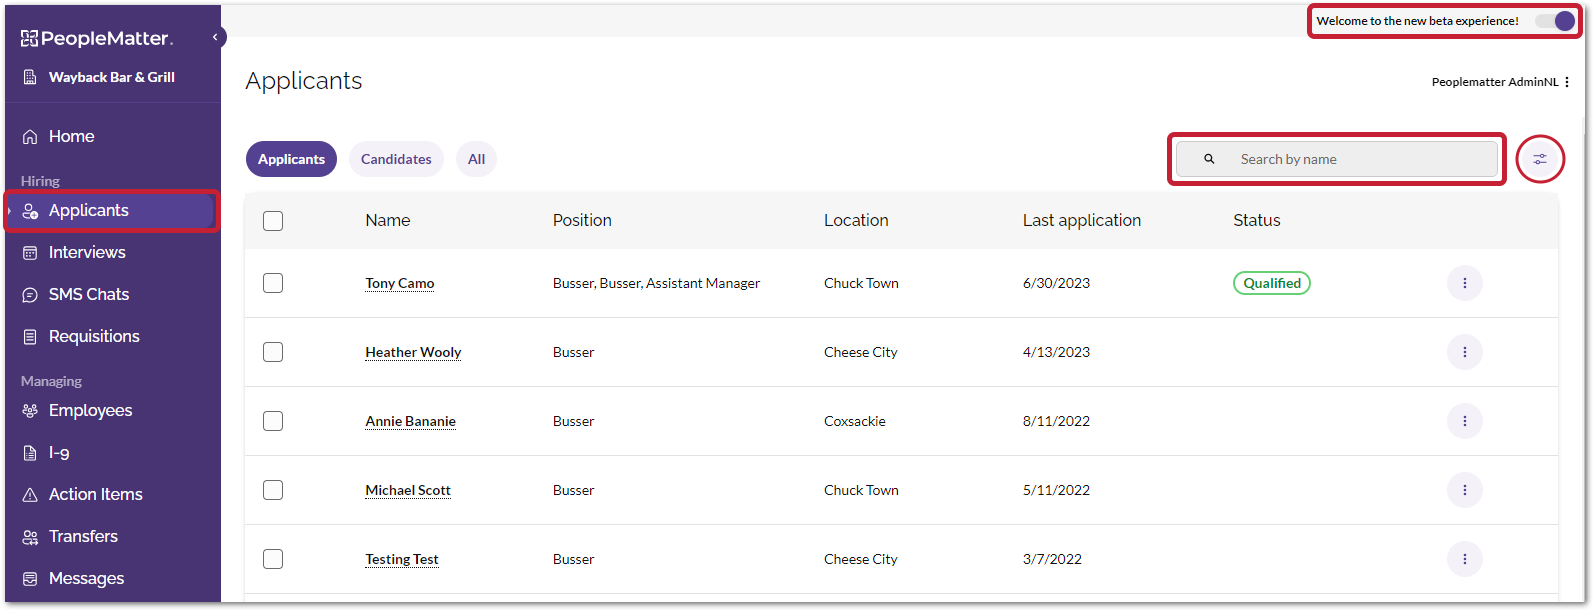Tick the select-all header checkbox
Image resolution: width=1595 pixels, height=611 pixels.
(273, 221)
